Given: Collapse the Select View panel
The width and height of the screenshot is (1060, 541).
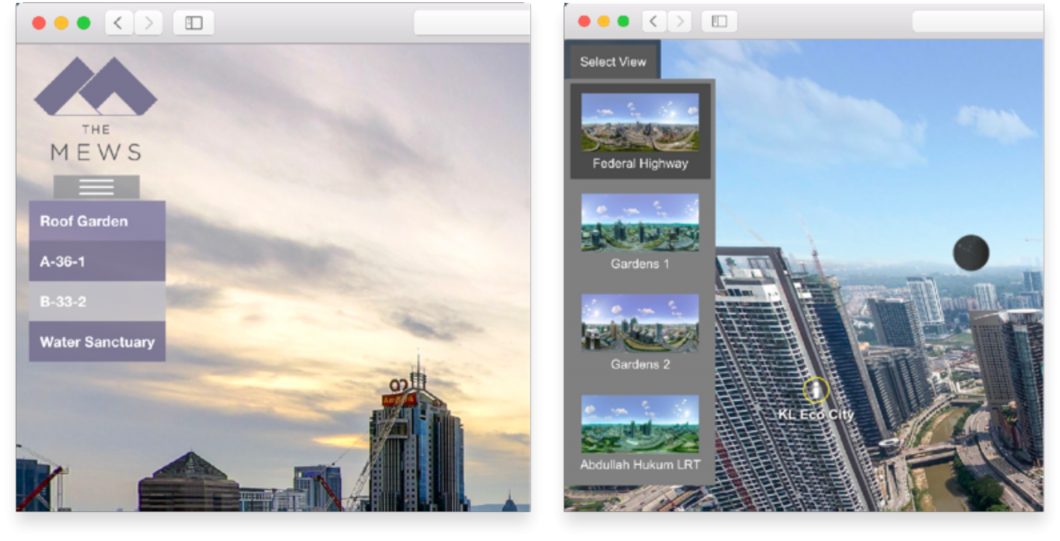Looking at the screenshot, I should point(613,62).
